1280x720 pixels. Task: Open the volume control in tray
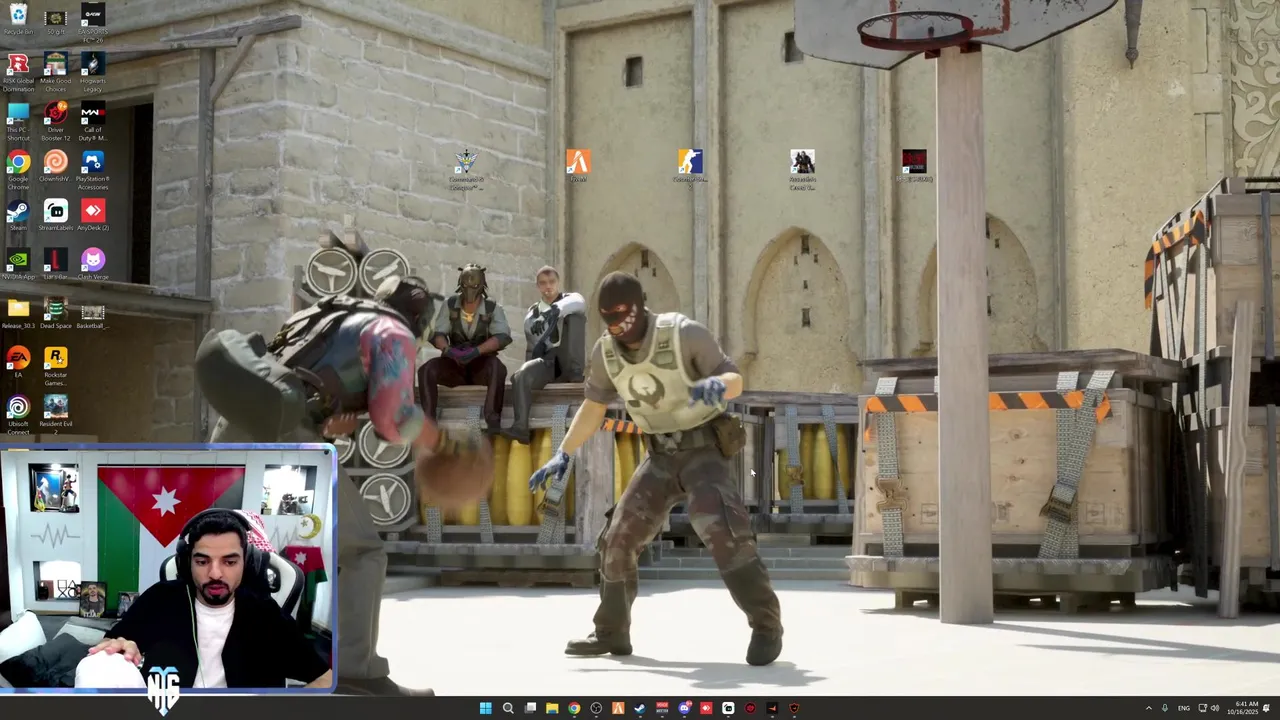point(1215,708)
